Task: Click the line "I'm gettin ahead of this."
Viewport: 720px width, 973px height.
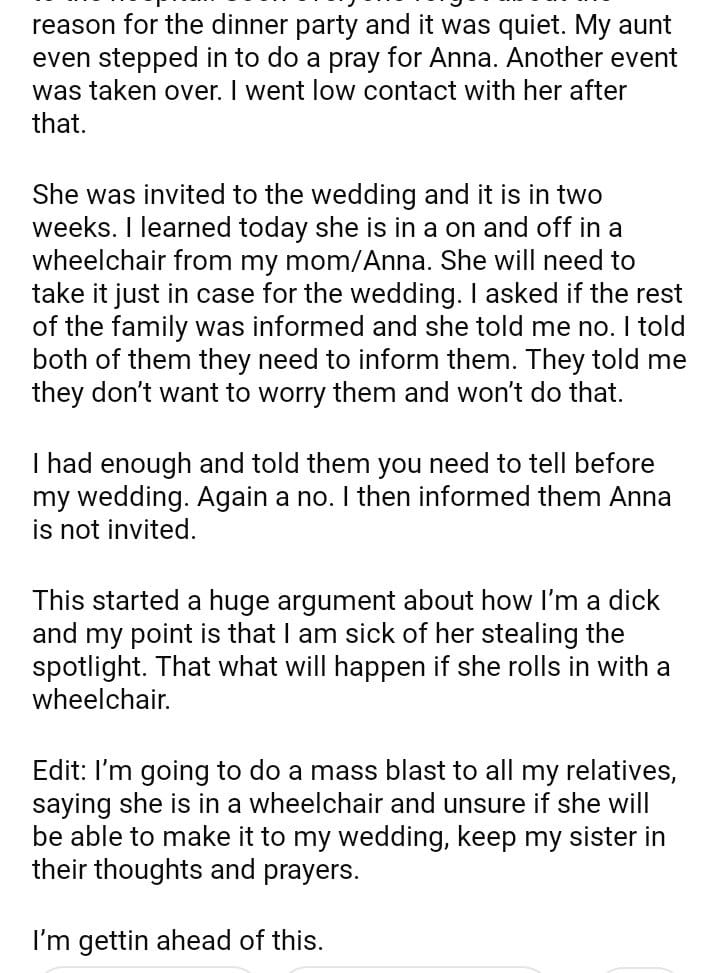Action: tap(178, 940)
